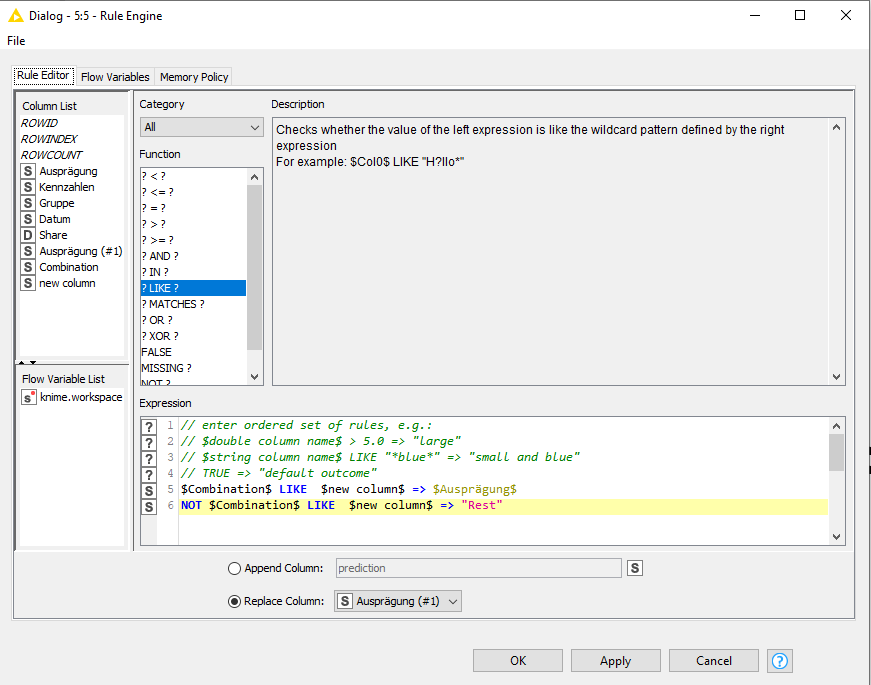Image resolution: width=871 pixels, height=685 pixels.
Task: Click the Description scroll up arrow
Action: coord(837,127)
